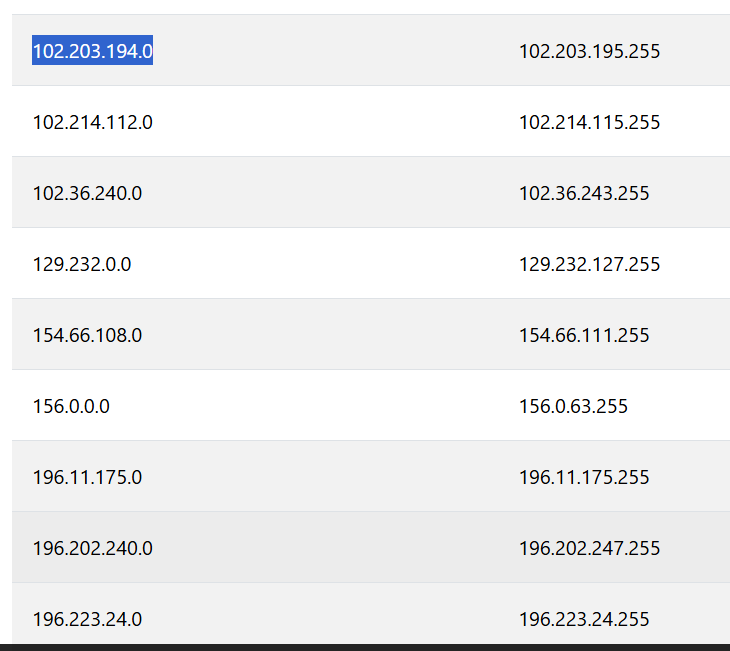Click the 196.223.24.0 start address

[87, 619]
